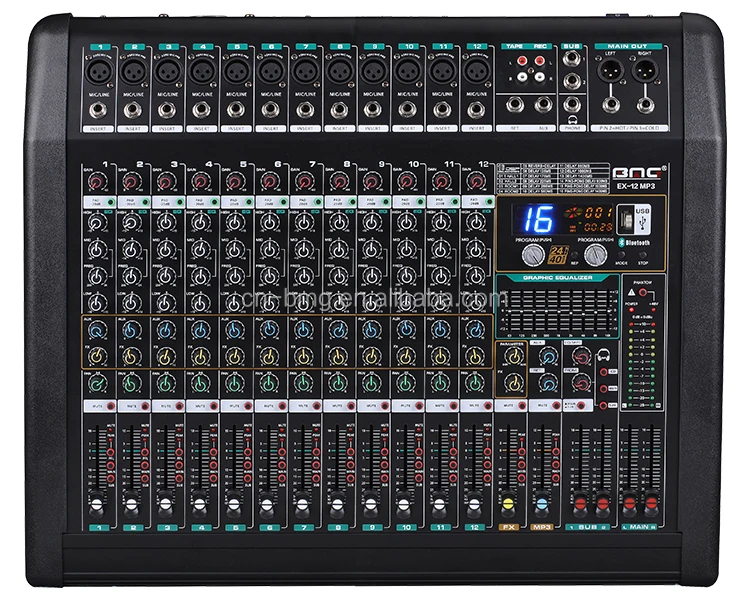Viewport: 750px width, 600px height.
Task: Mute channel 12 with its MUTE button
Action: (x=488, y=406)
